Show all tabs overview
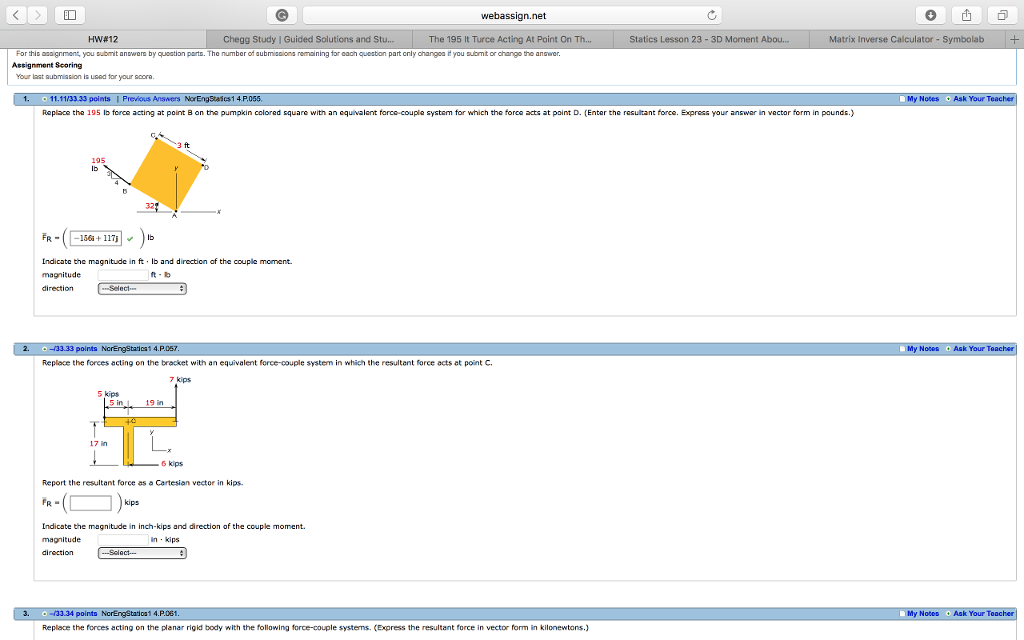 1002,15
